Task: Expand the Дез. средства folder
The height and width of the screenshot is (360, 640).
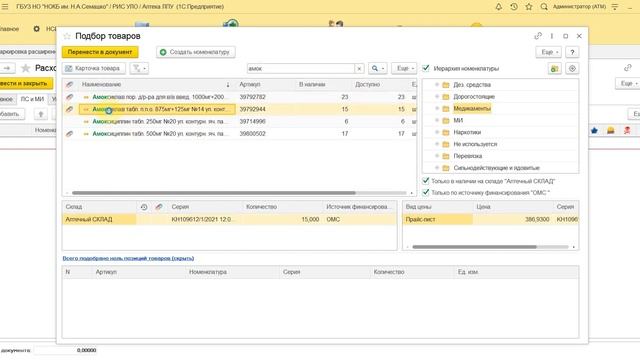Action: [437, 84]
